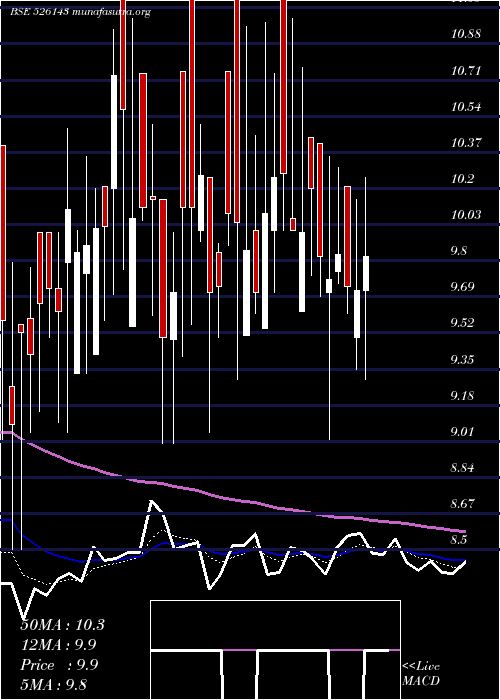Click the 9.52 price axis label

point(462,322)
